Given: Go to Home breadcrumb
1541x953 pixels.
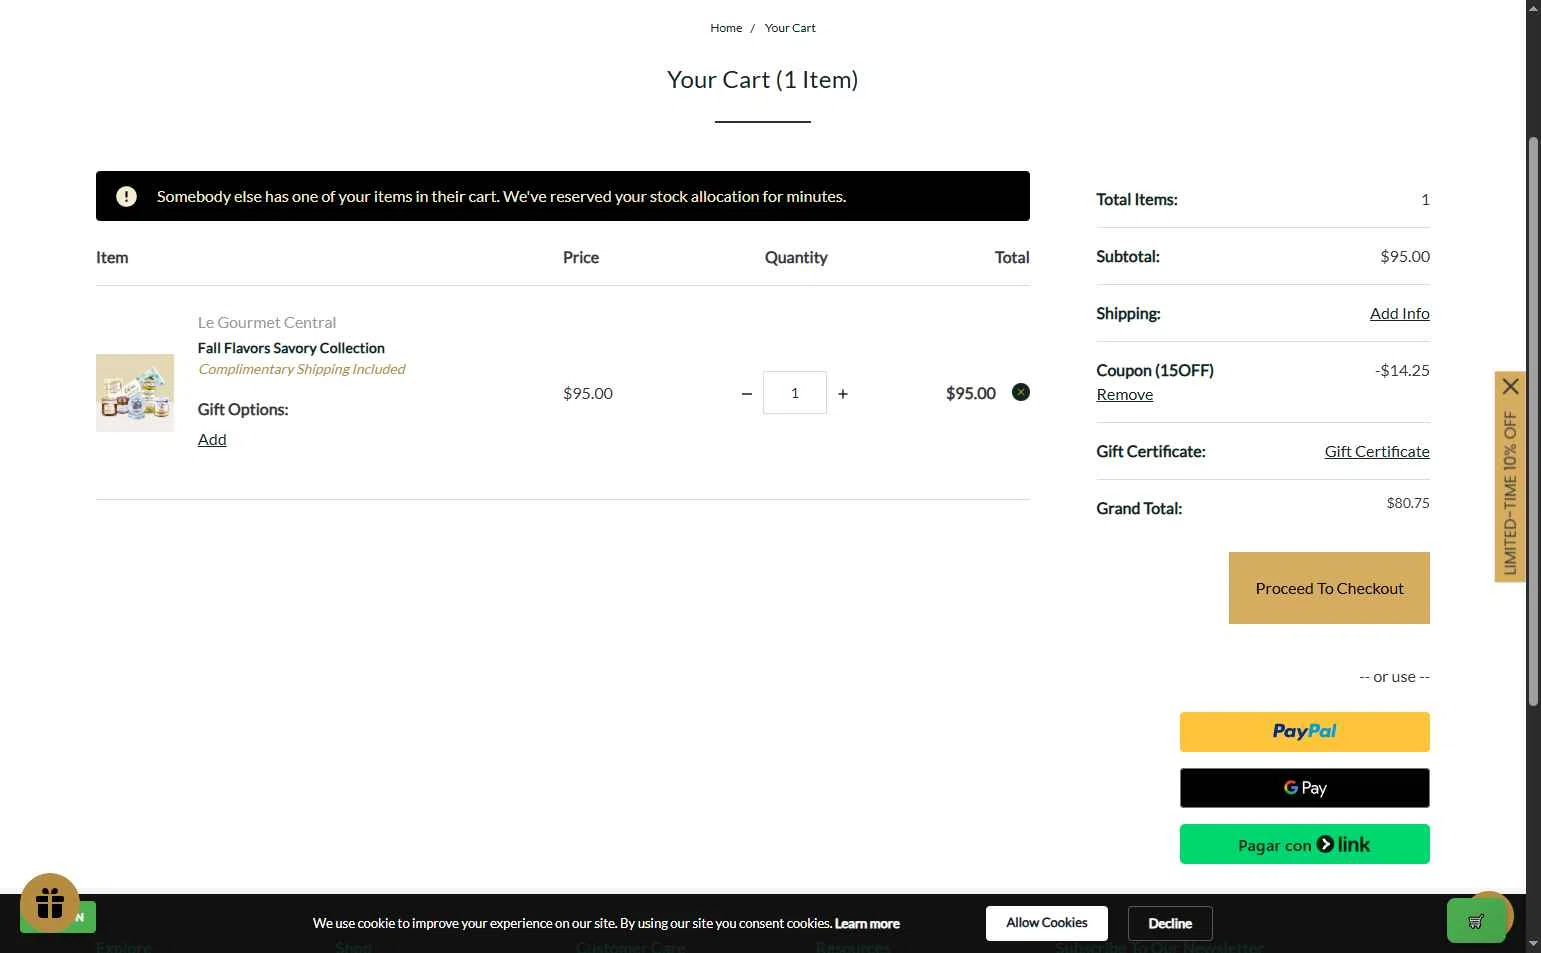Looking at the screenshot, I should pyautogui.click(x=726, y=28).
